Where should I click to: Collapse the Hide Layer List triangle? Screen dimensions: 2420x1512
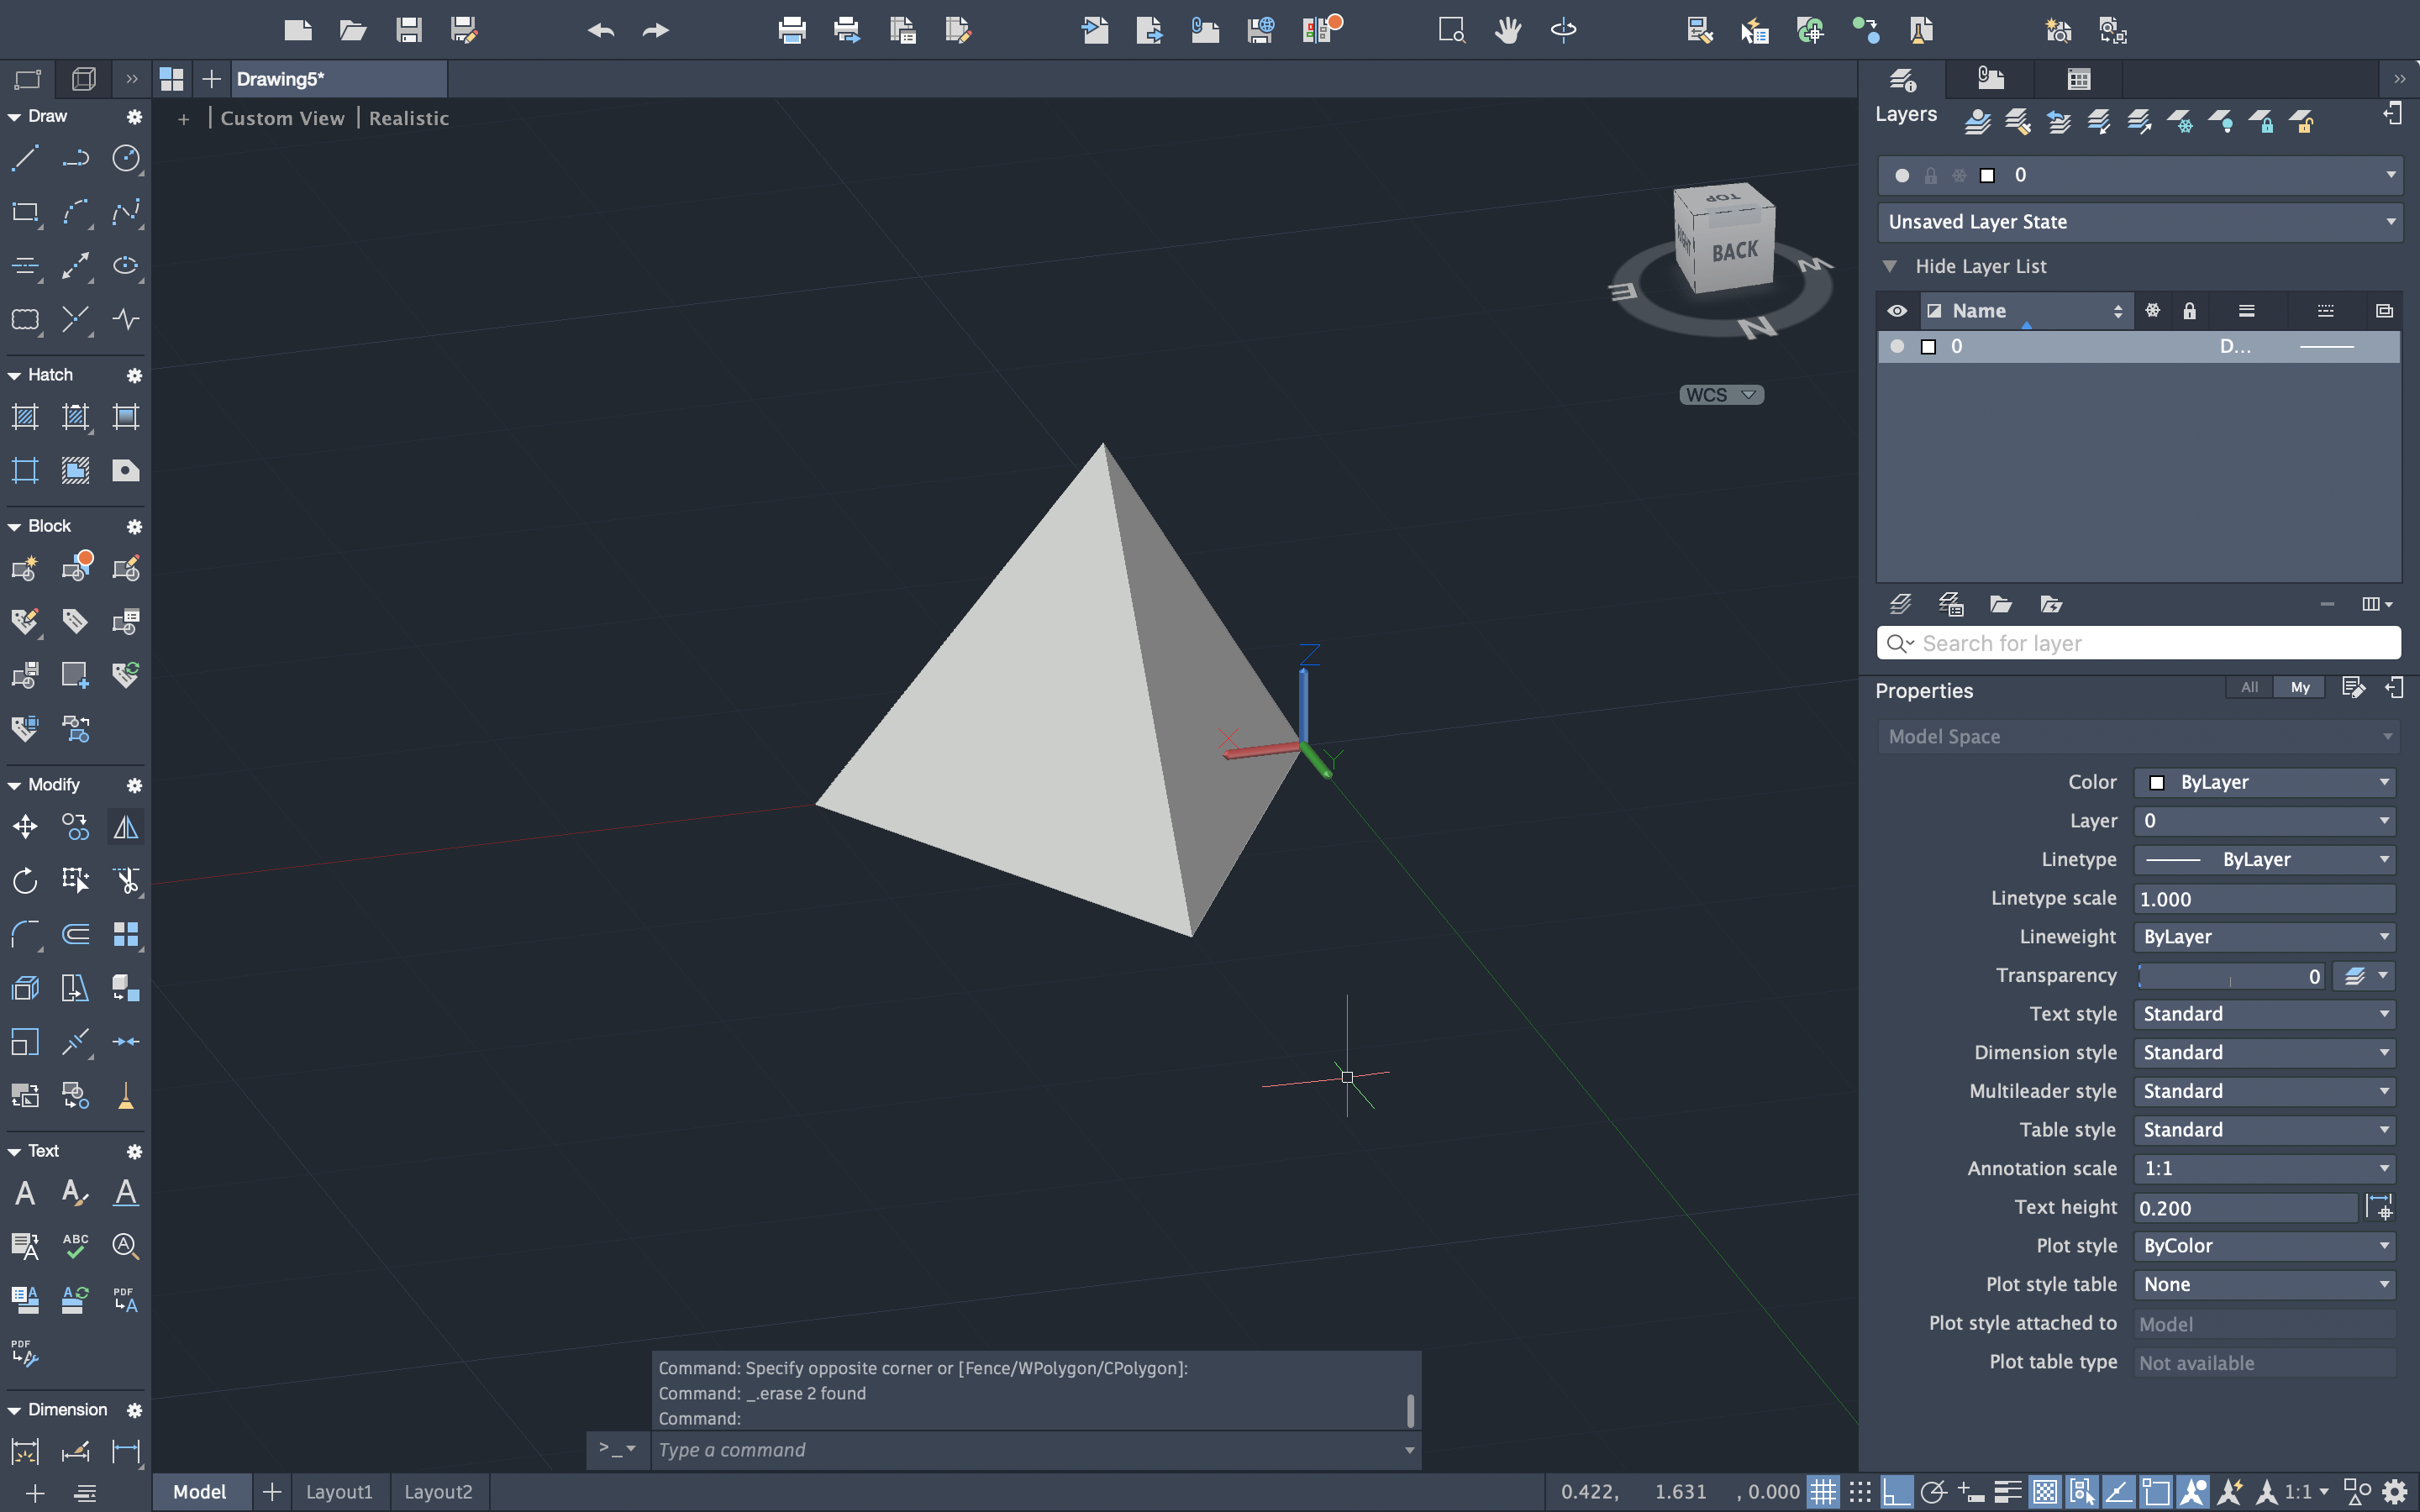pyautogui.click(x=1890, y=266)
